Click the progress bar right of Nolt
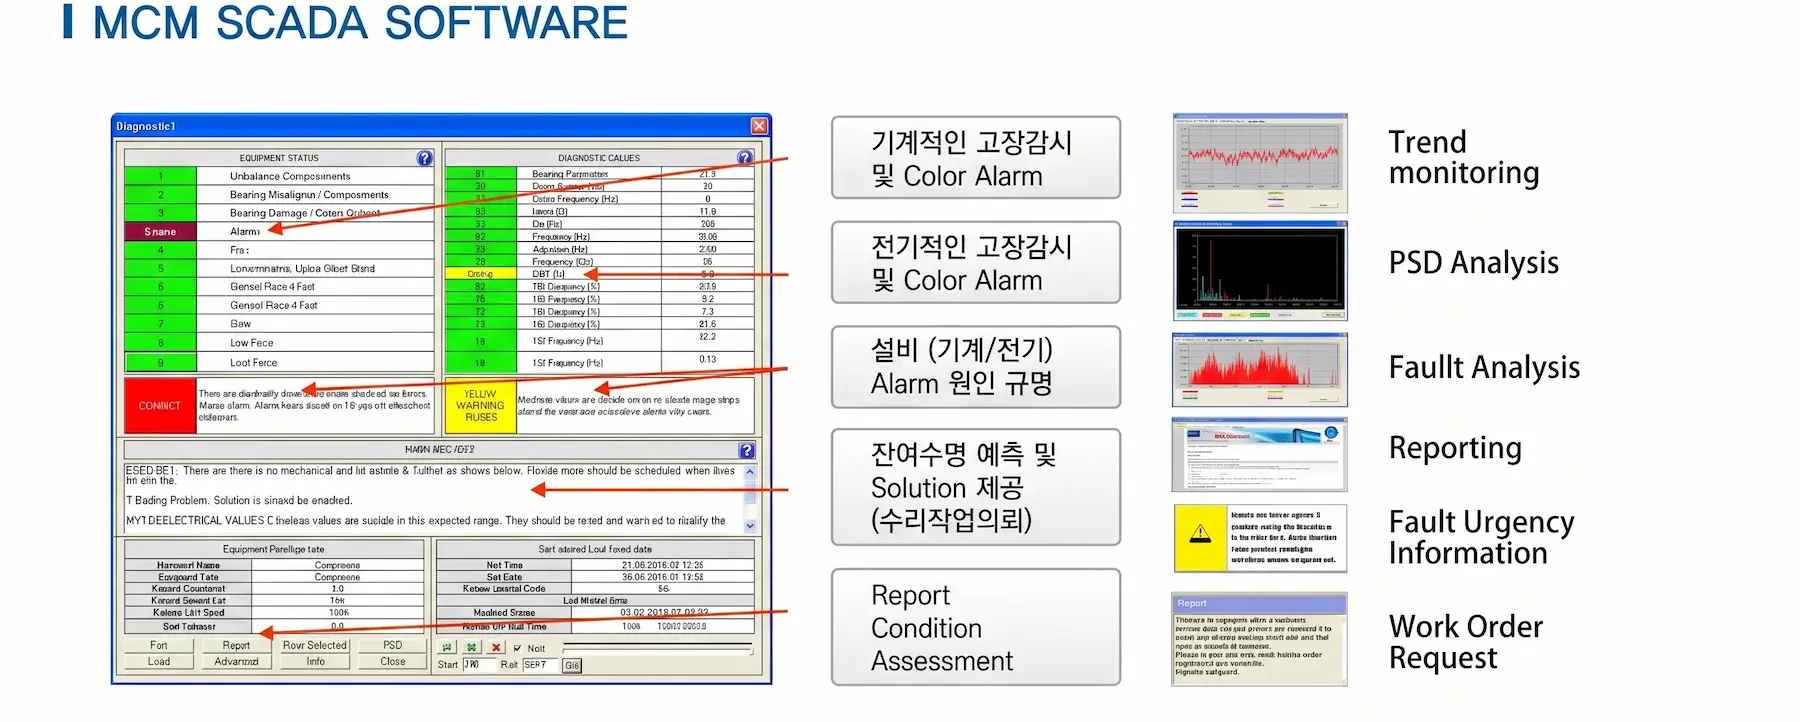Viewport: 1800px width, 722px height. tap(657, 648)
